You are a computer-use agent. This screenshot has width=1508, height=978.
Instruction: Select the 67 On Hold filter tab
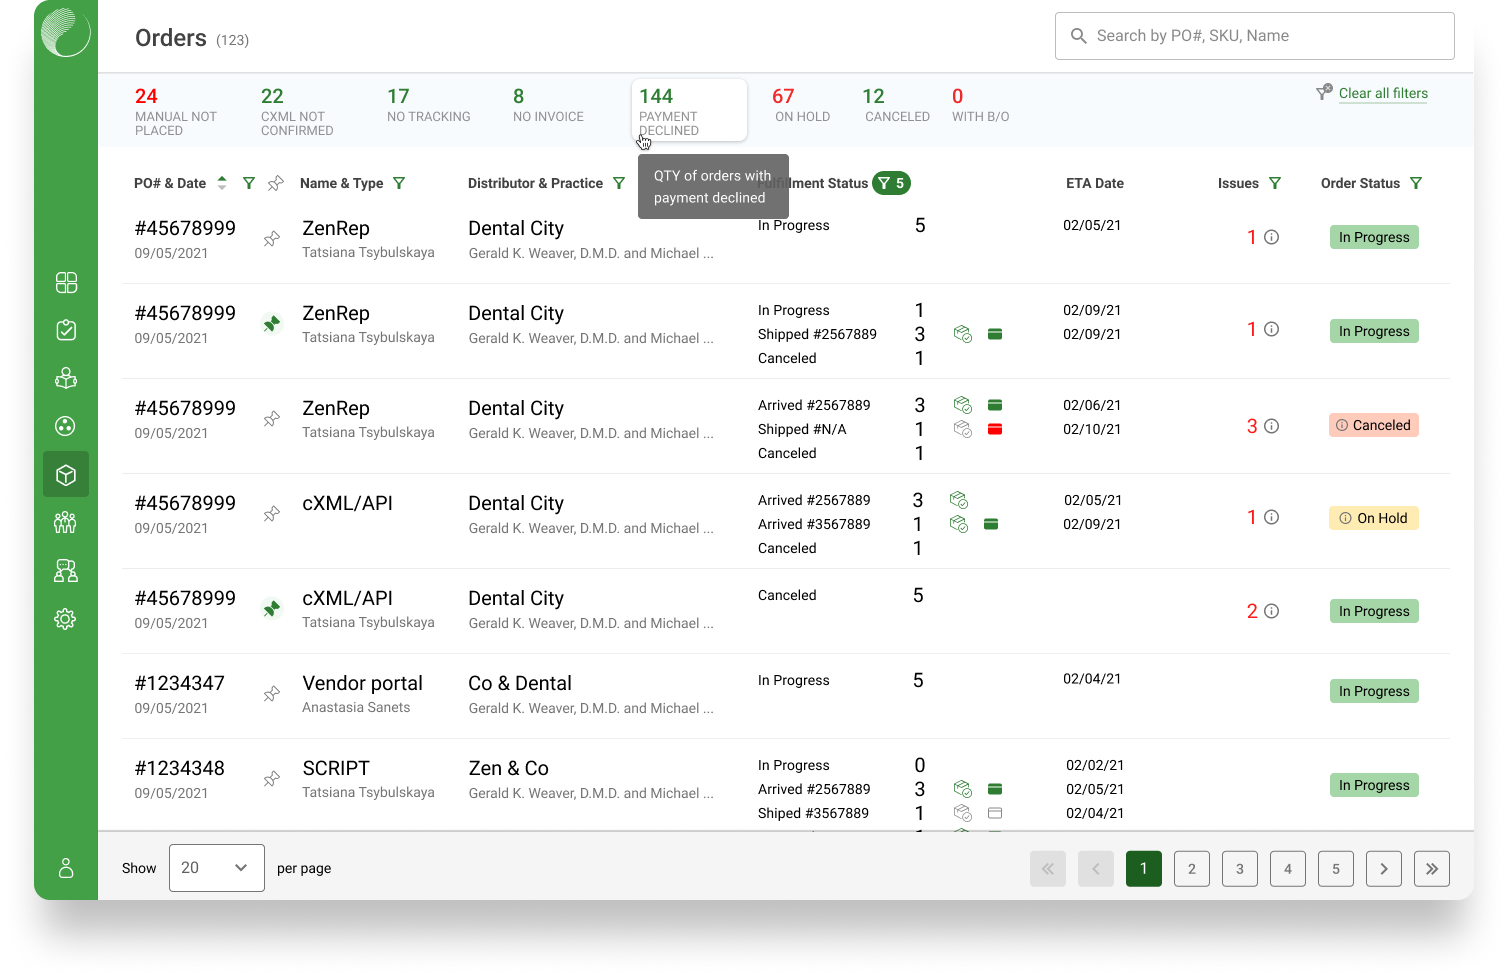pos(802,105)
